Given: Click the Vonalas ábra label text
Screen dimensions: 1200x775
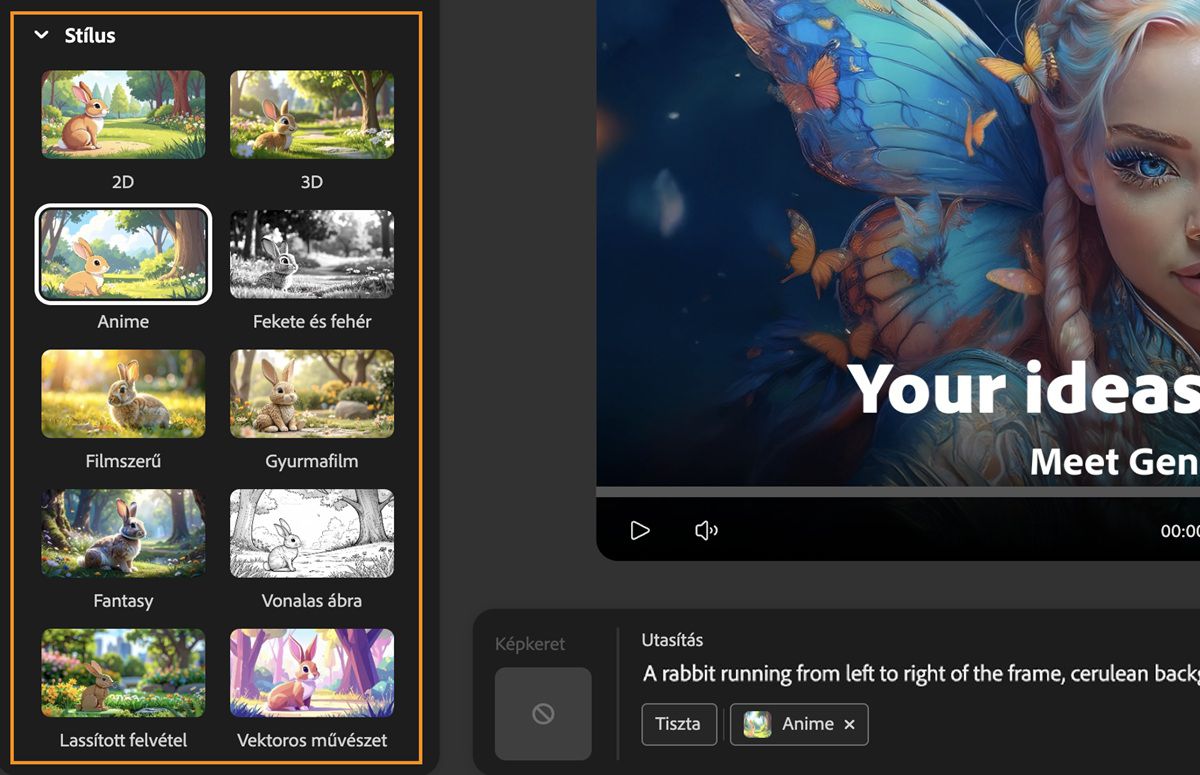Looking at the screenshot, I should tap(312, 601).
